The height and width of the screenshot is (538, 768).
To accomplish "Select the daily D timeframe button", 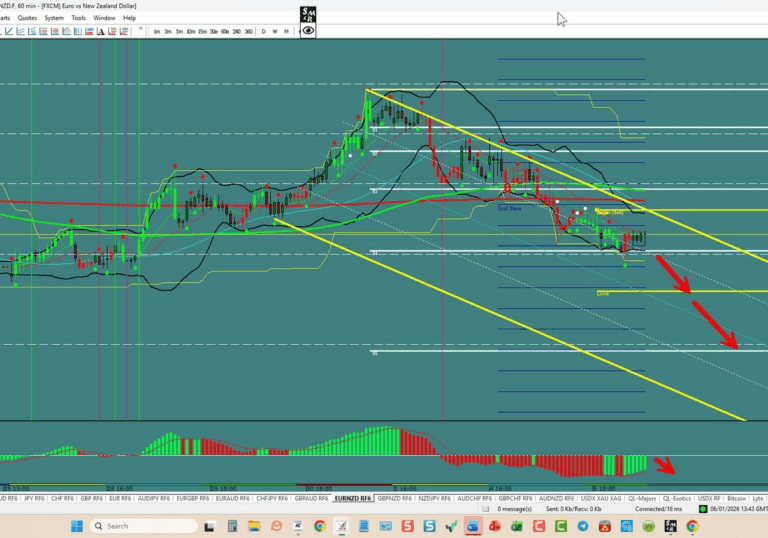I will pos(264,31).
